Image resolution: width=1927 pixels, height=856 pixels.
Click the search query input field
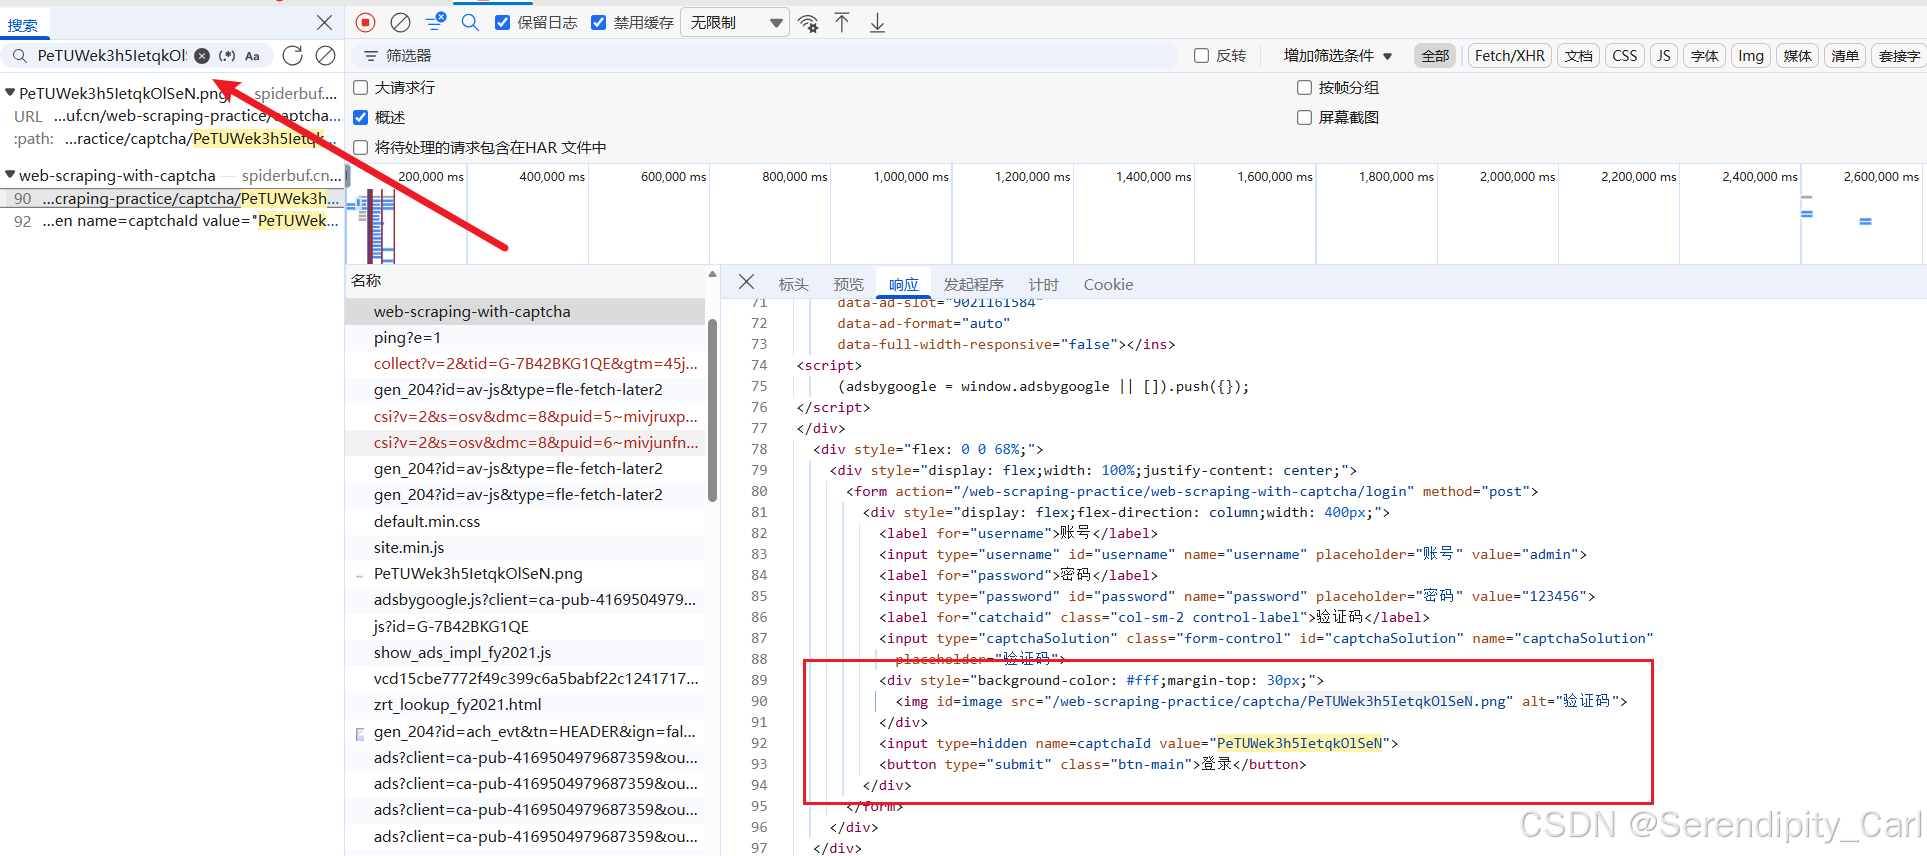tap(112, 56)
